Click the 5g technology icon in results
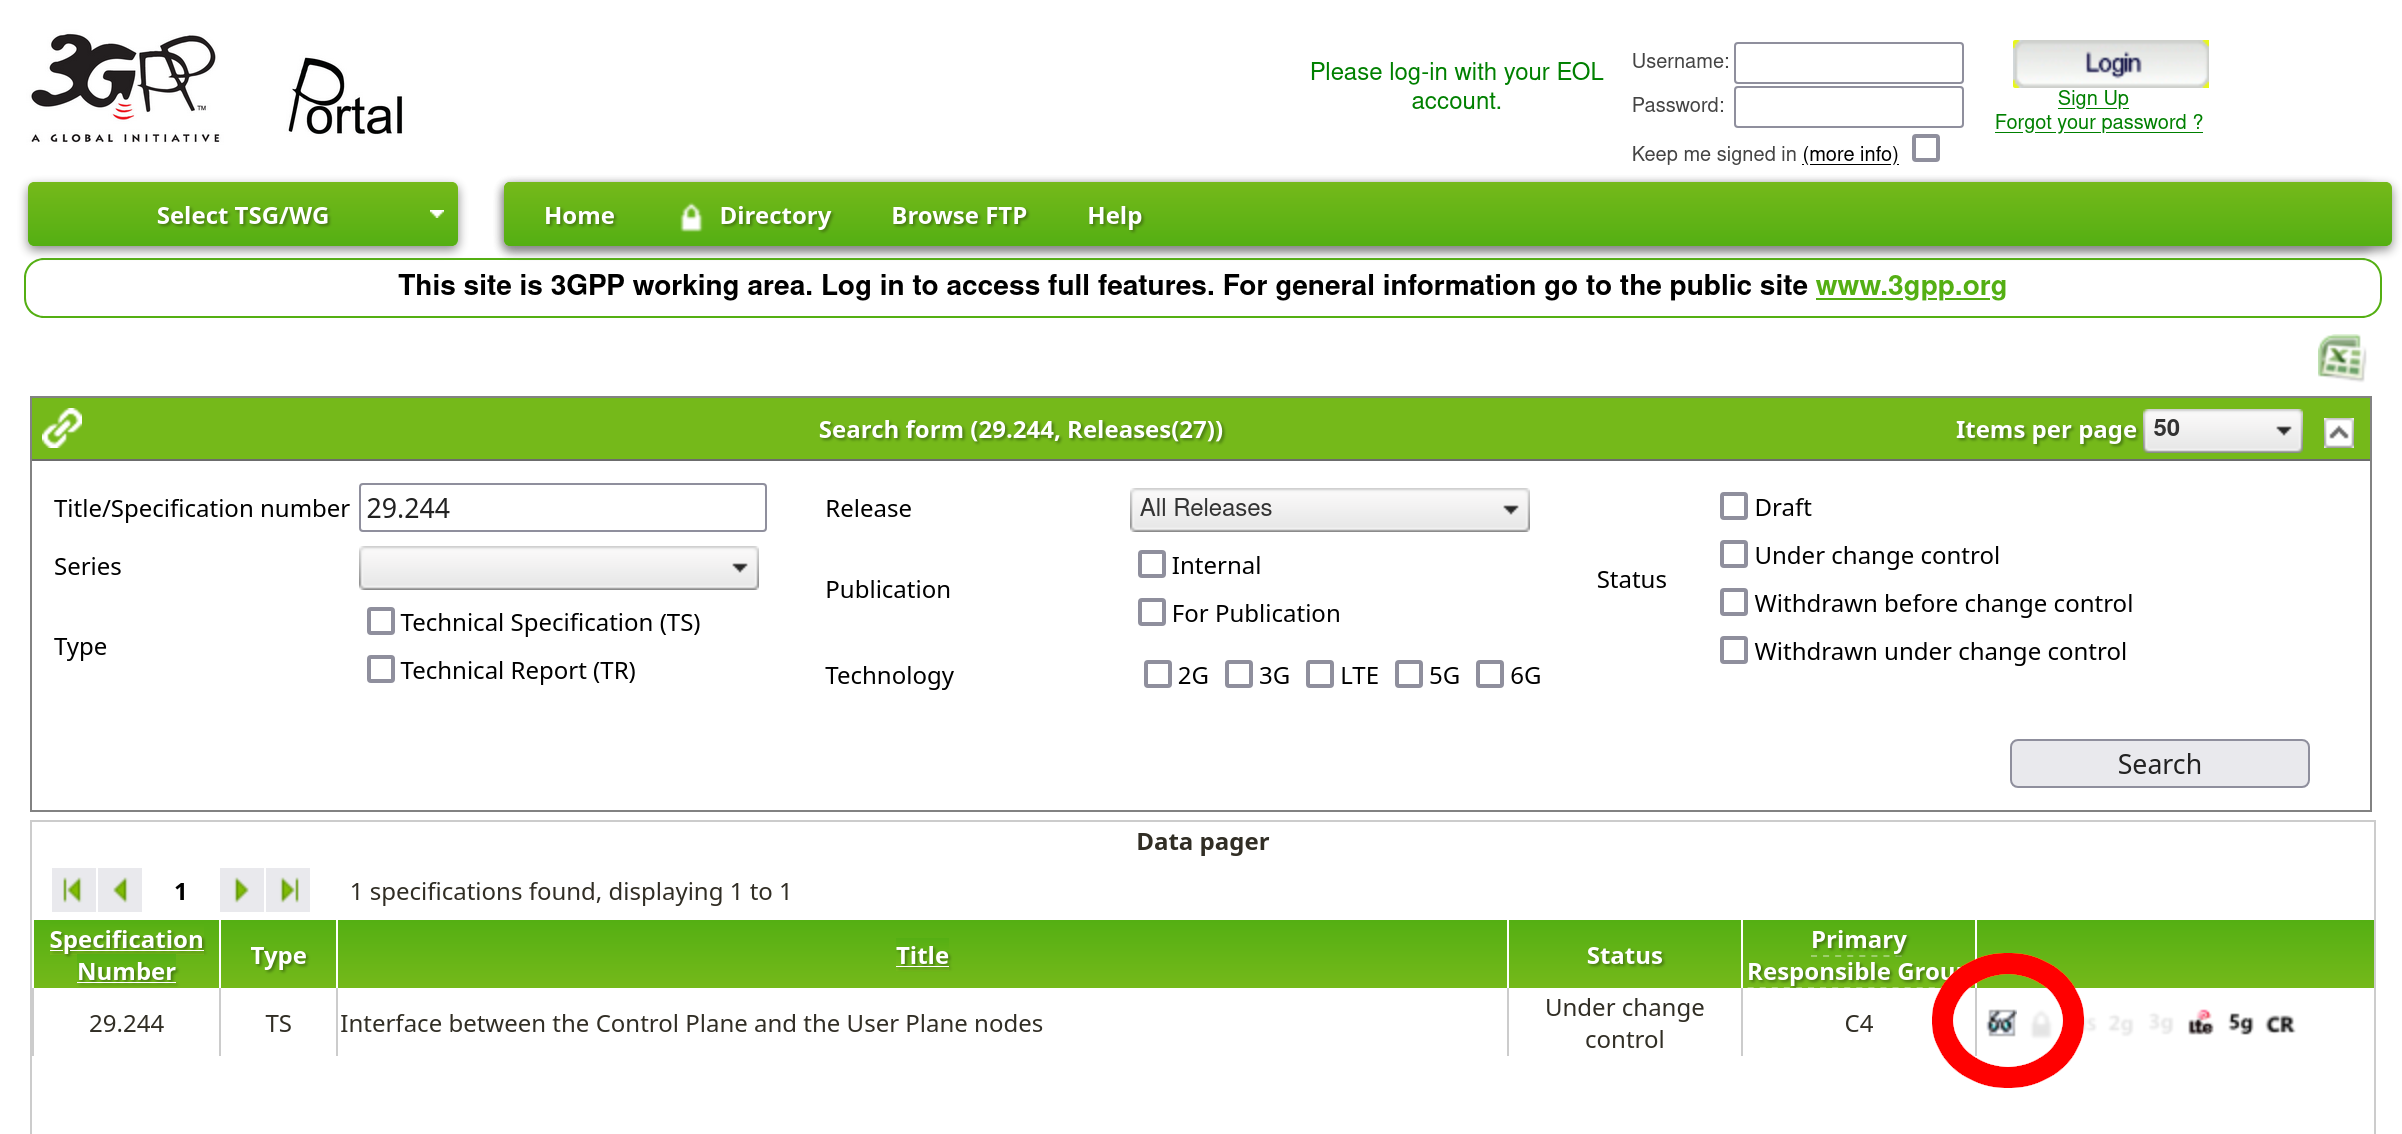The height and width of the screenshot is (1134, 2402). tap(2240, 1023)
